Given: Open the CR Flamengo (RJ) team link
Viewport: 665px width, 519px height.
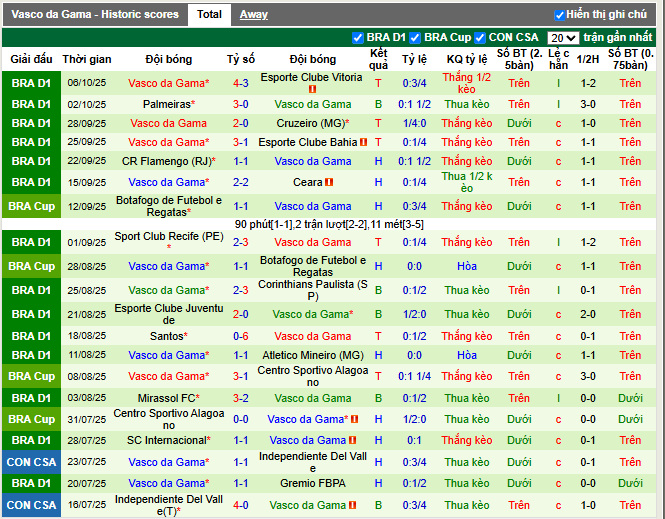Looking at the screenshot, I should tap(168, 161).
